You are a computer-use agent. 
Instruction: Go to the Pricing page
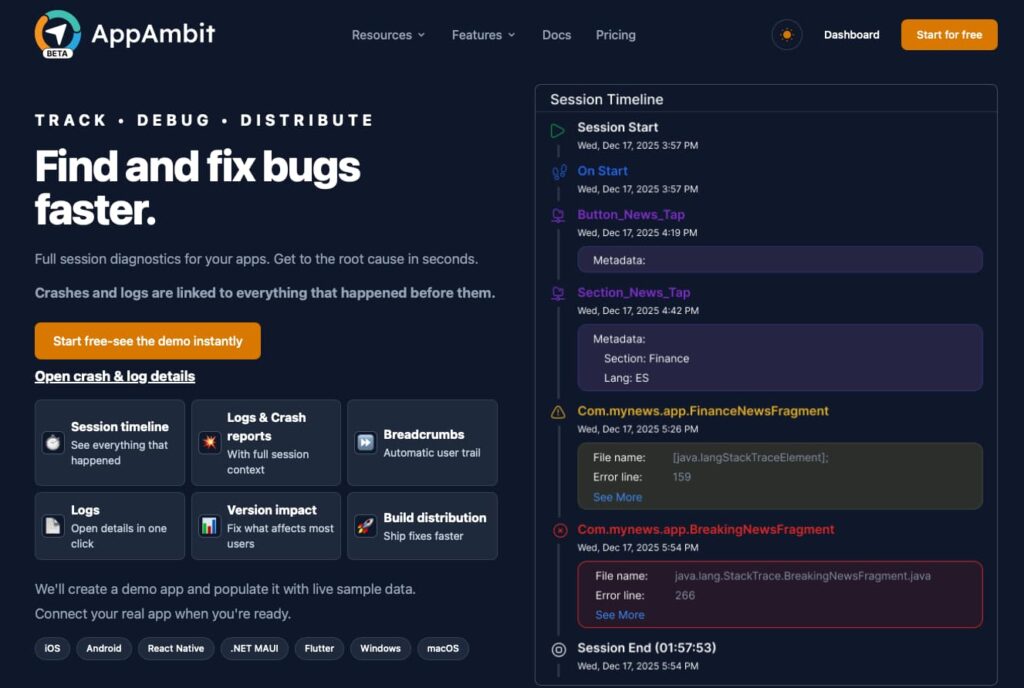coord(615,34)
